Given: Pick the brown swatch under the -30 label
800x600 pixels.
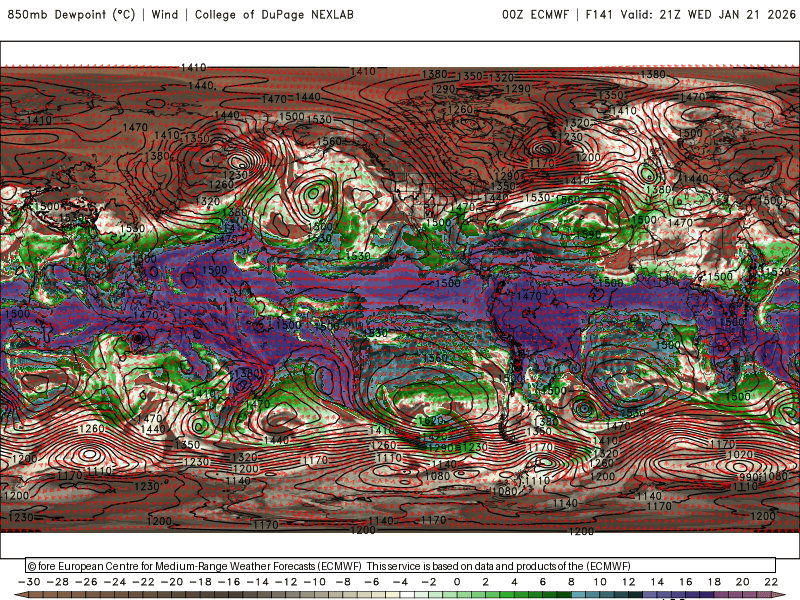Looking at the screenshot, I should [x=36, y=595].
